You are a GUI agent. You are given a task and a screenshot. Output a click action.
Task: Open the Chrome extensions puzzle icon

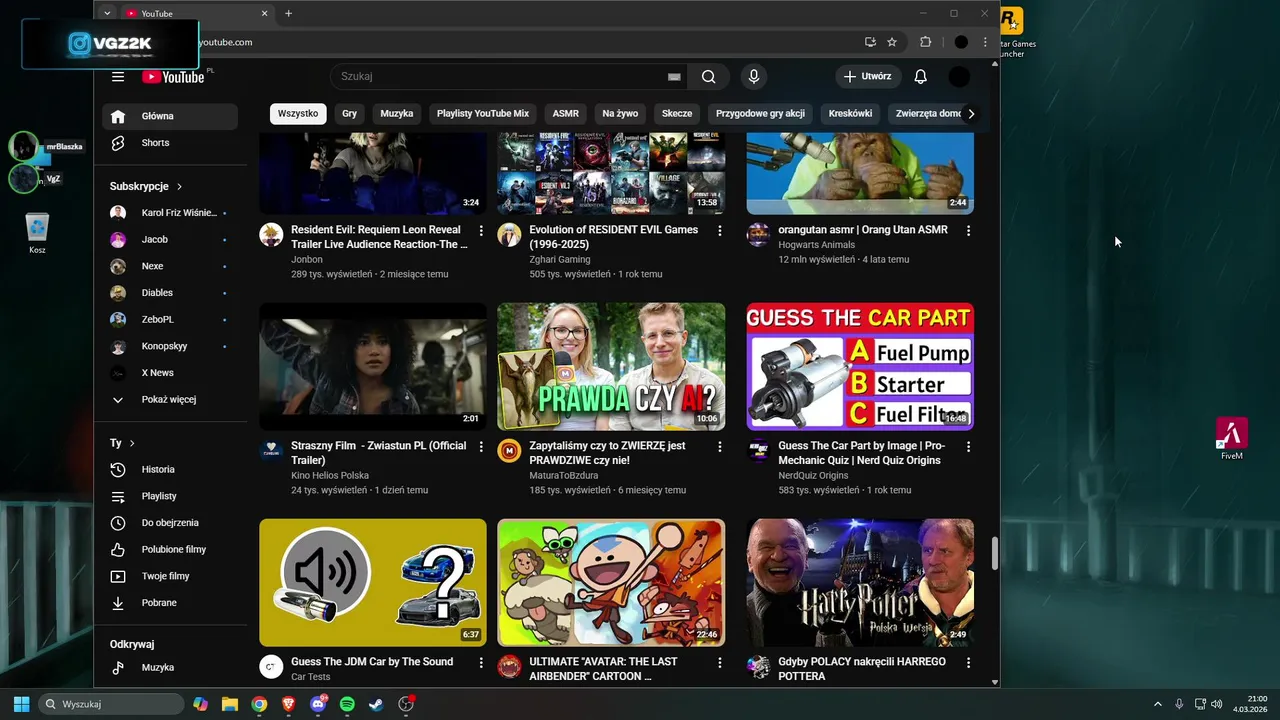[925, 42]
